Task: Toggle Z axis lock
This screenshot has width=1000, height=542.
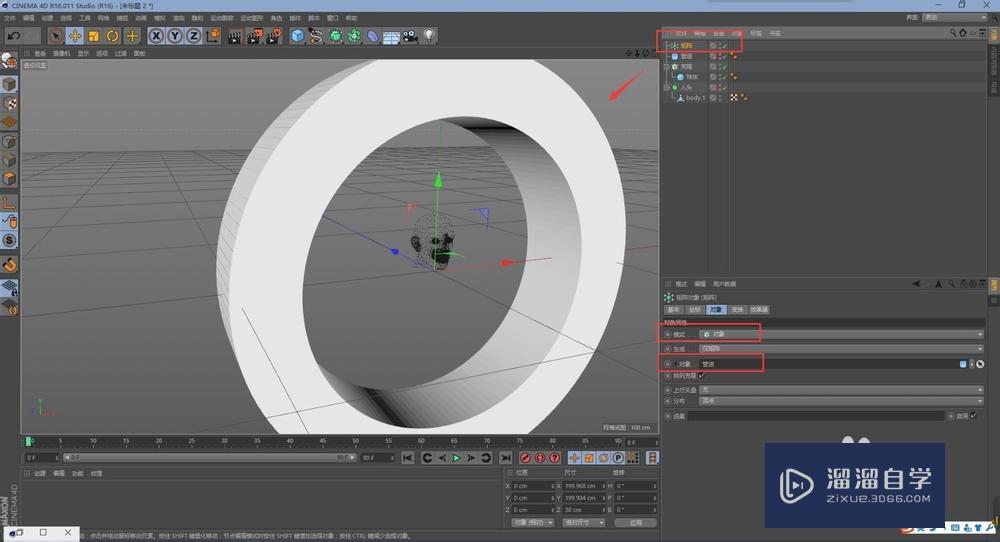Action: tap(193, 36)
